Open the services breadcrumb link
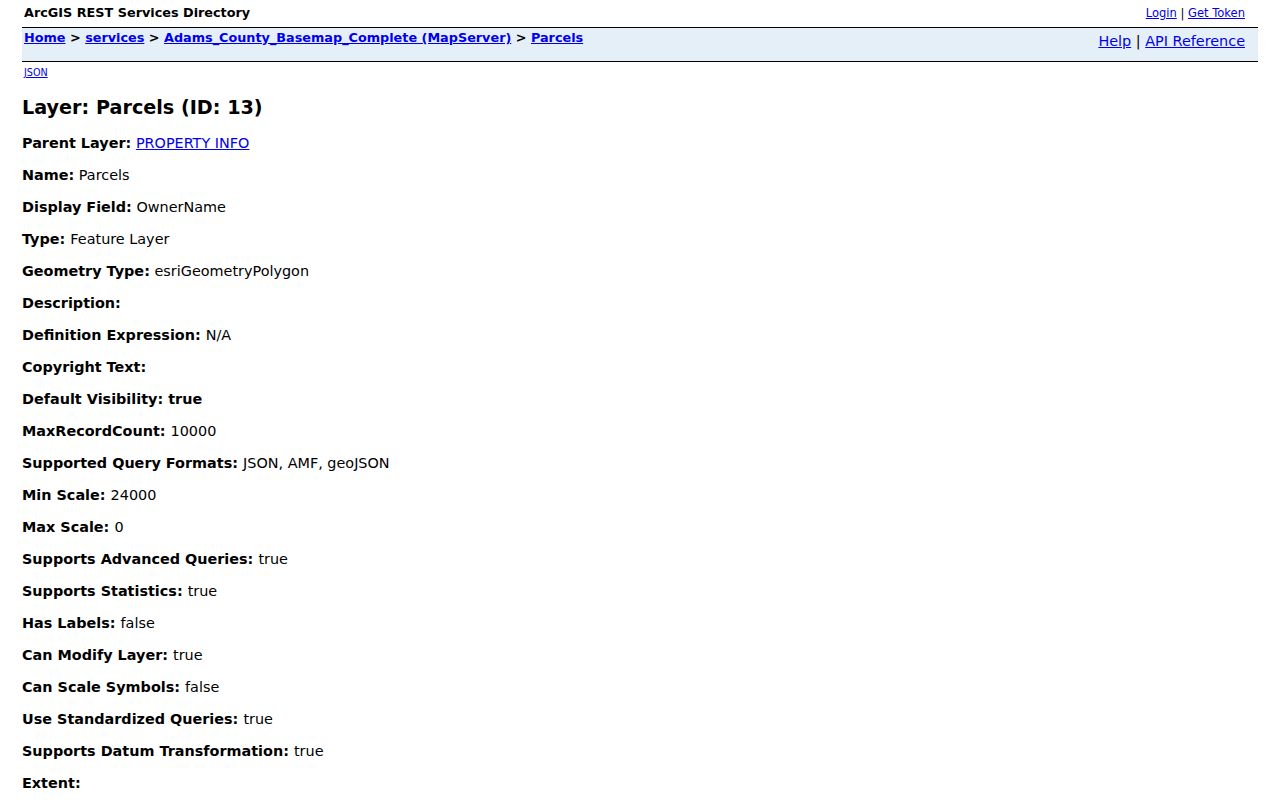 pos(115,38)
